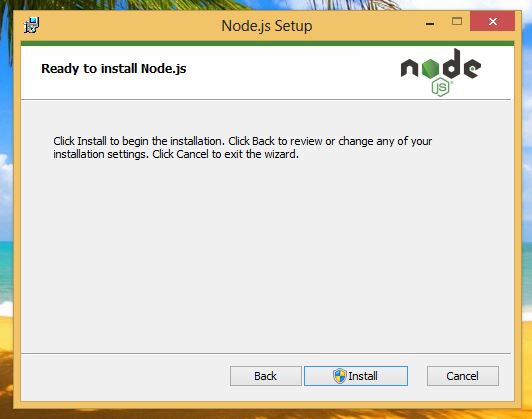Minimize the Node.js Setup window
Viewport: 532px width, 419px height.
(x=430, y=23)
